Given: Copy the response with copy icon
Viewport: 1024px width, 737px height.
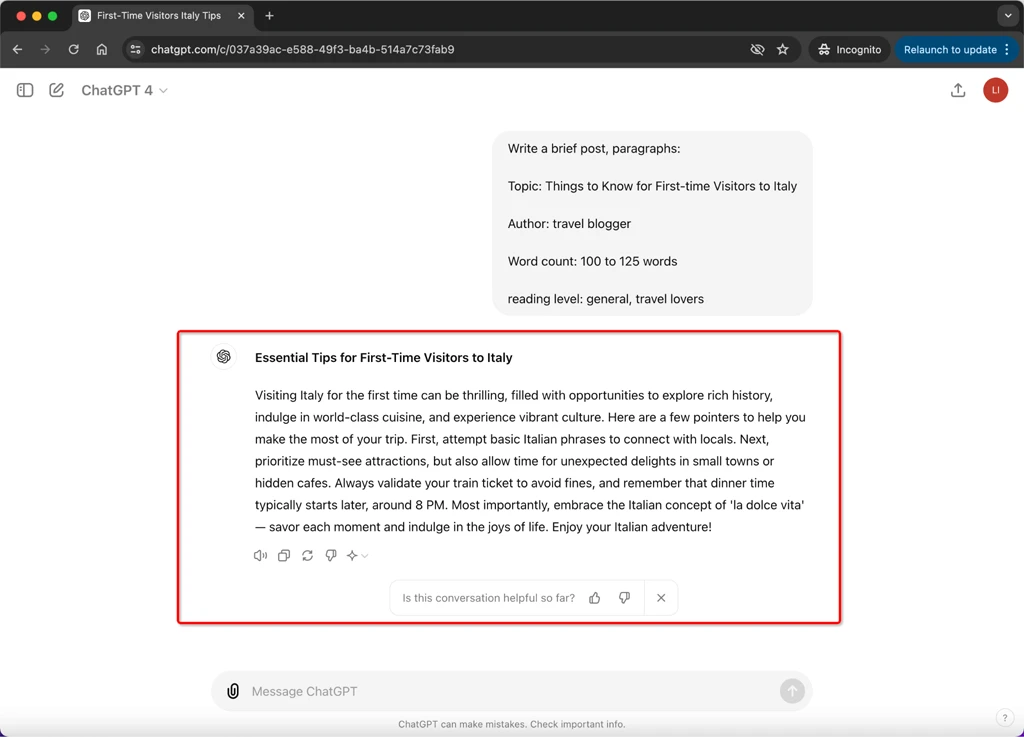Looking at the screenshot, I should point(283,556).
